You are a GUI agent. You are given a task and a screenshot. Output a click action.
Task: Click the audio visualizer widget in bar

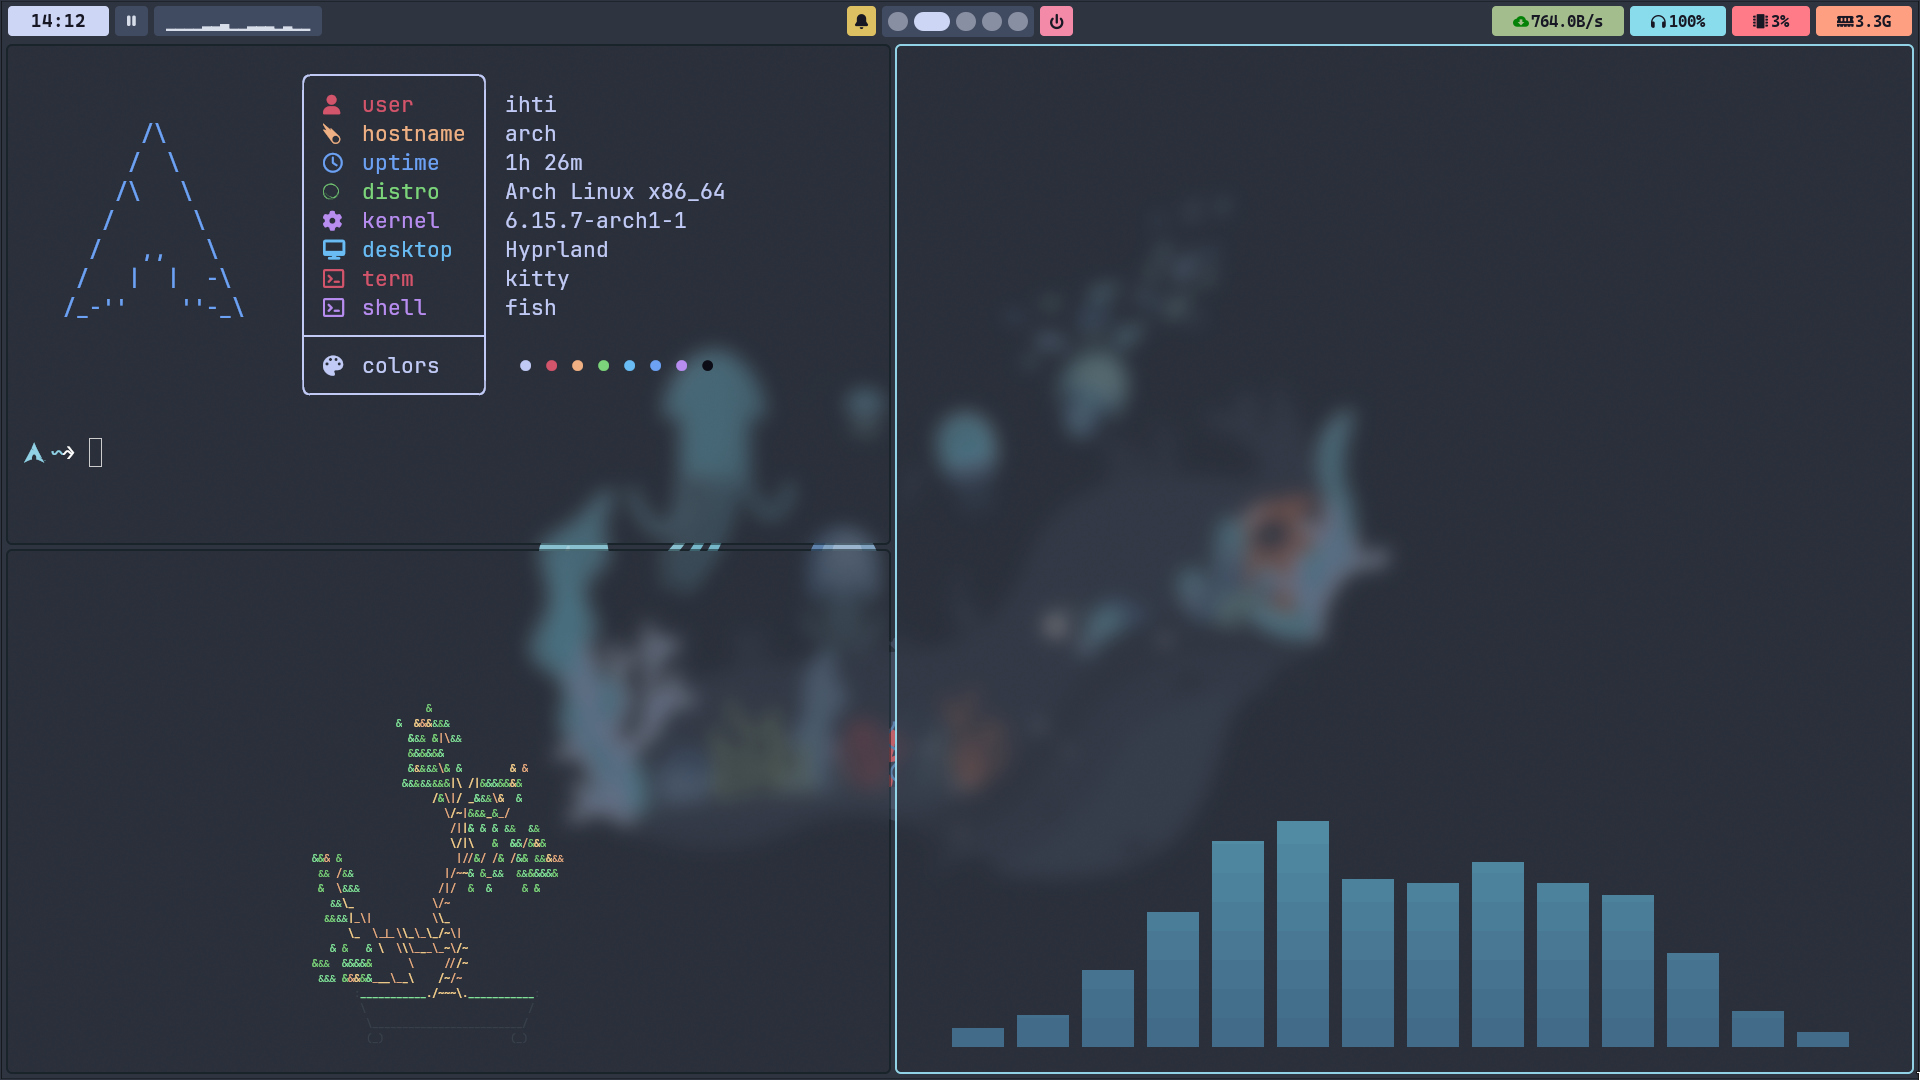(238, 21)
